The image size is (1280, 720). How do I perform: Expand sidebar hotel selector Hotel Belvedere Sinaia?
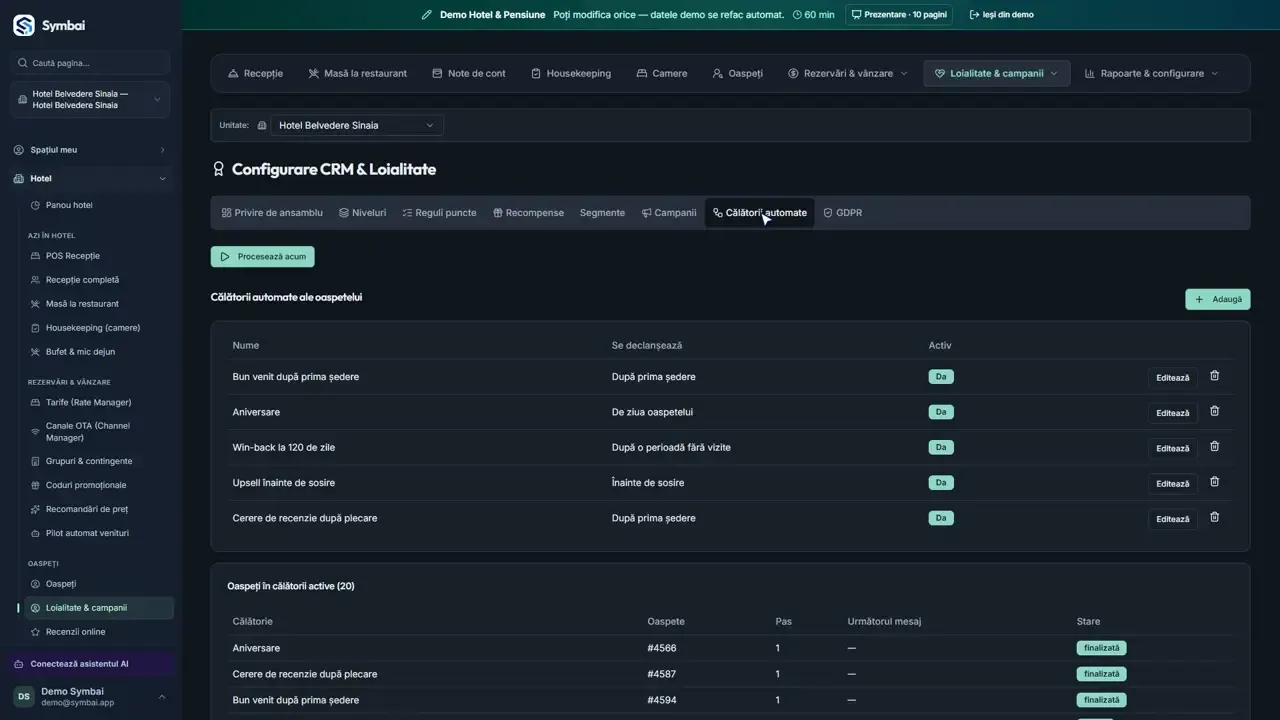pyautogui.click(x=90, y=99)
